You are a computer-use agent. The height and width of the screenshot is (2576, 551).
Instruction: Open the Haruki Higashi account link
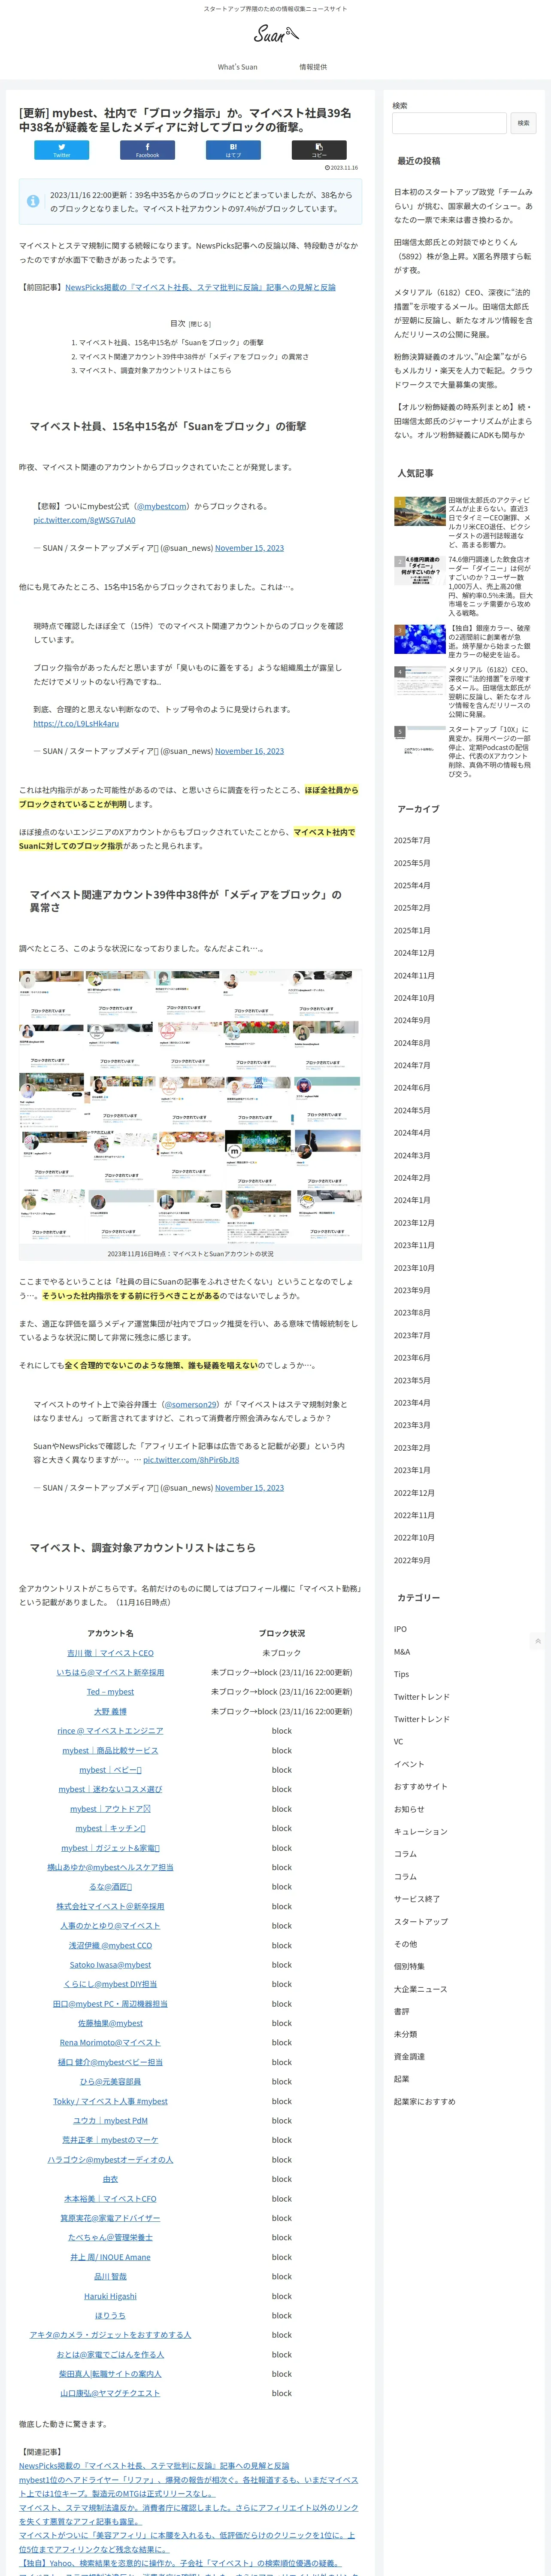110,2296
